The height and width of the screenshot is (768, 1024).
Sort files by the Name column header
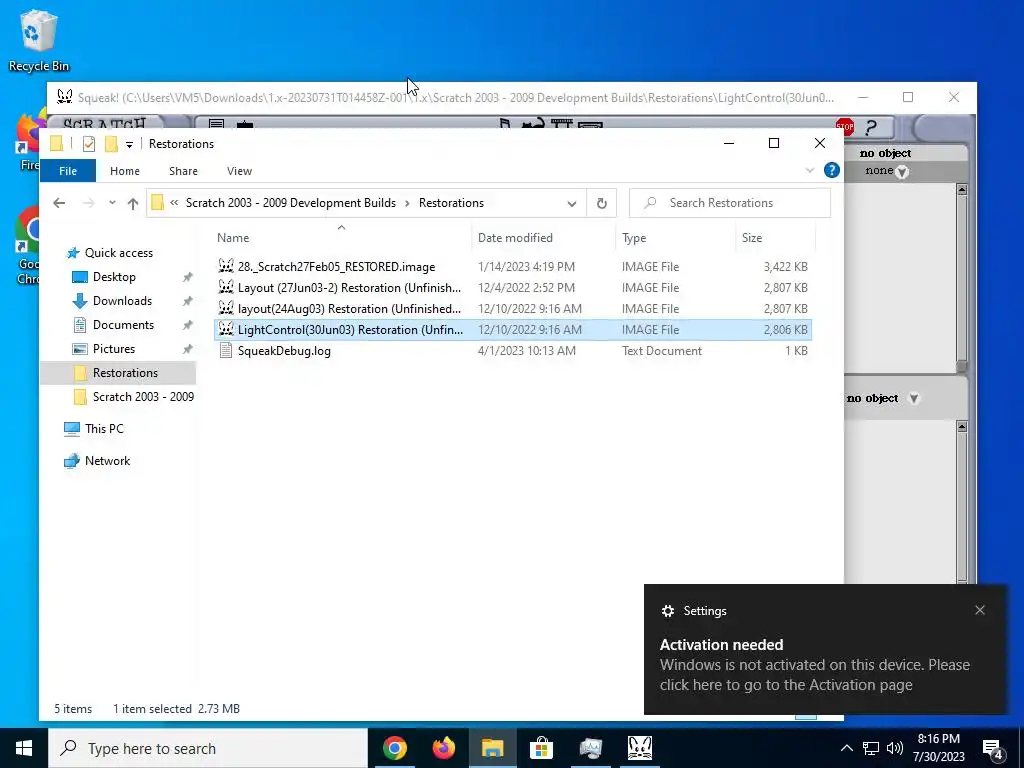[x=233, y=238]
